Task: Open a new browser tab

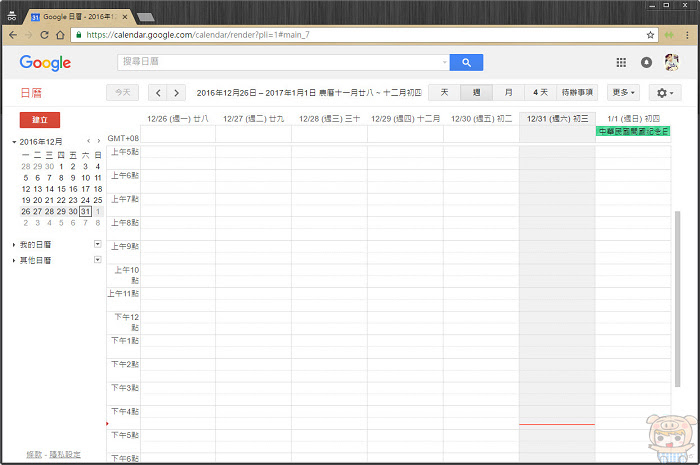Action: point(146,17)
